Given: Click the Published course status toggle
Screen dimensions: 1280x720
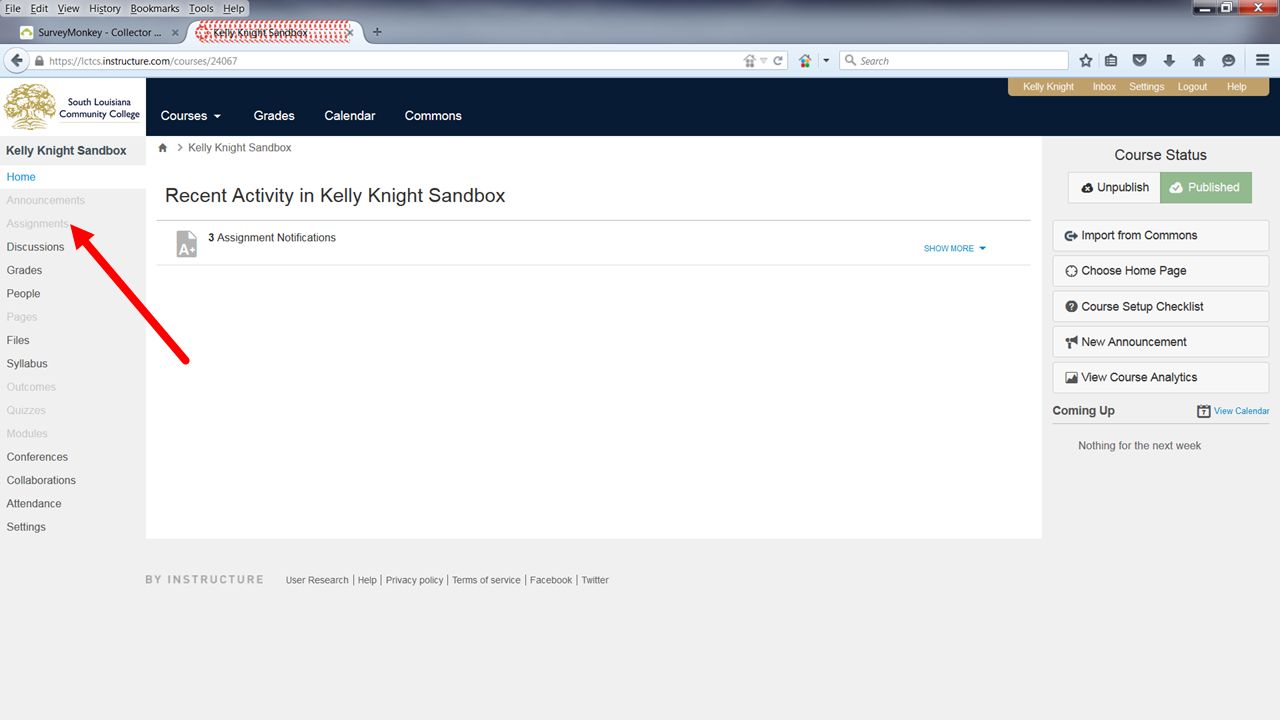Looking at the screenshot, I should pyautogui.click(x=1205, y=188).
